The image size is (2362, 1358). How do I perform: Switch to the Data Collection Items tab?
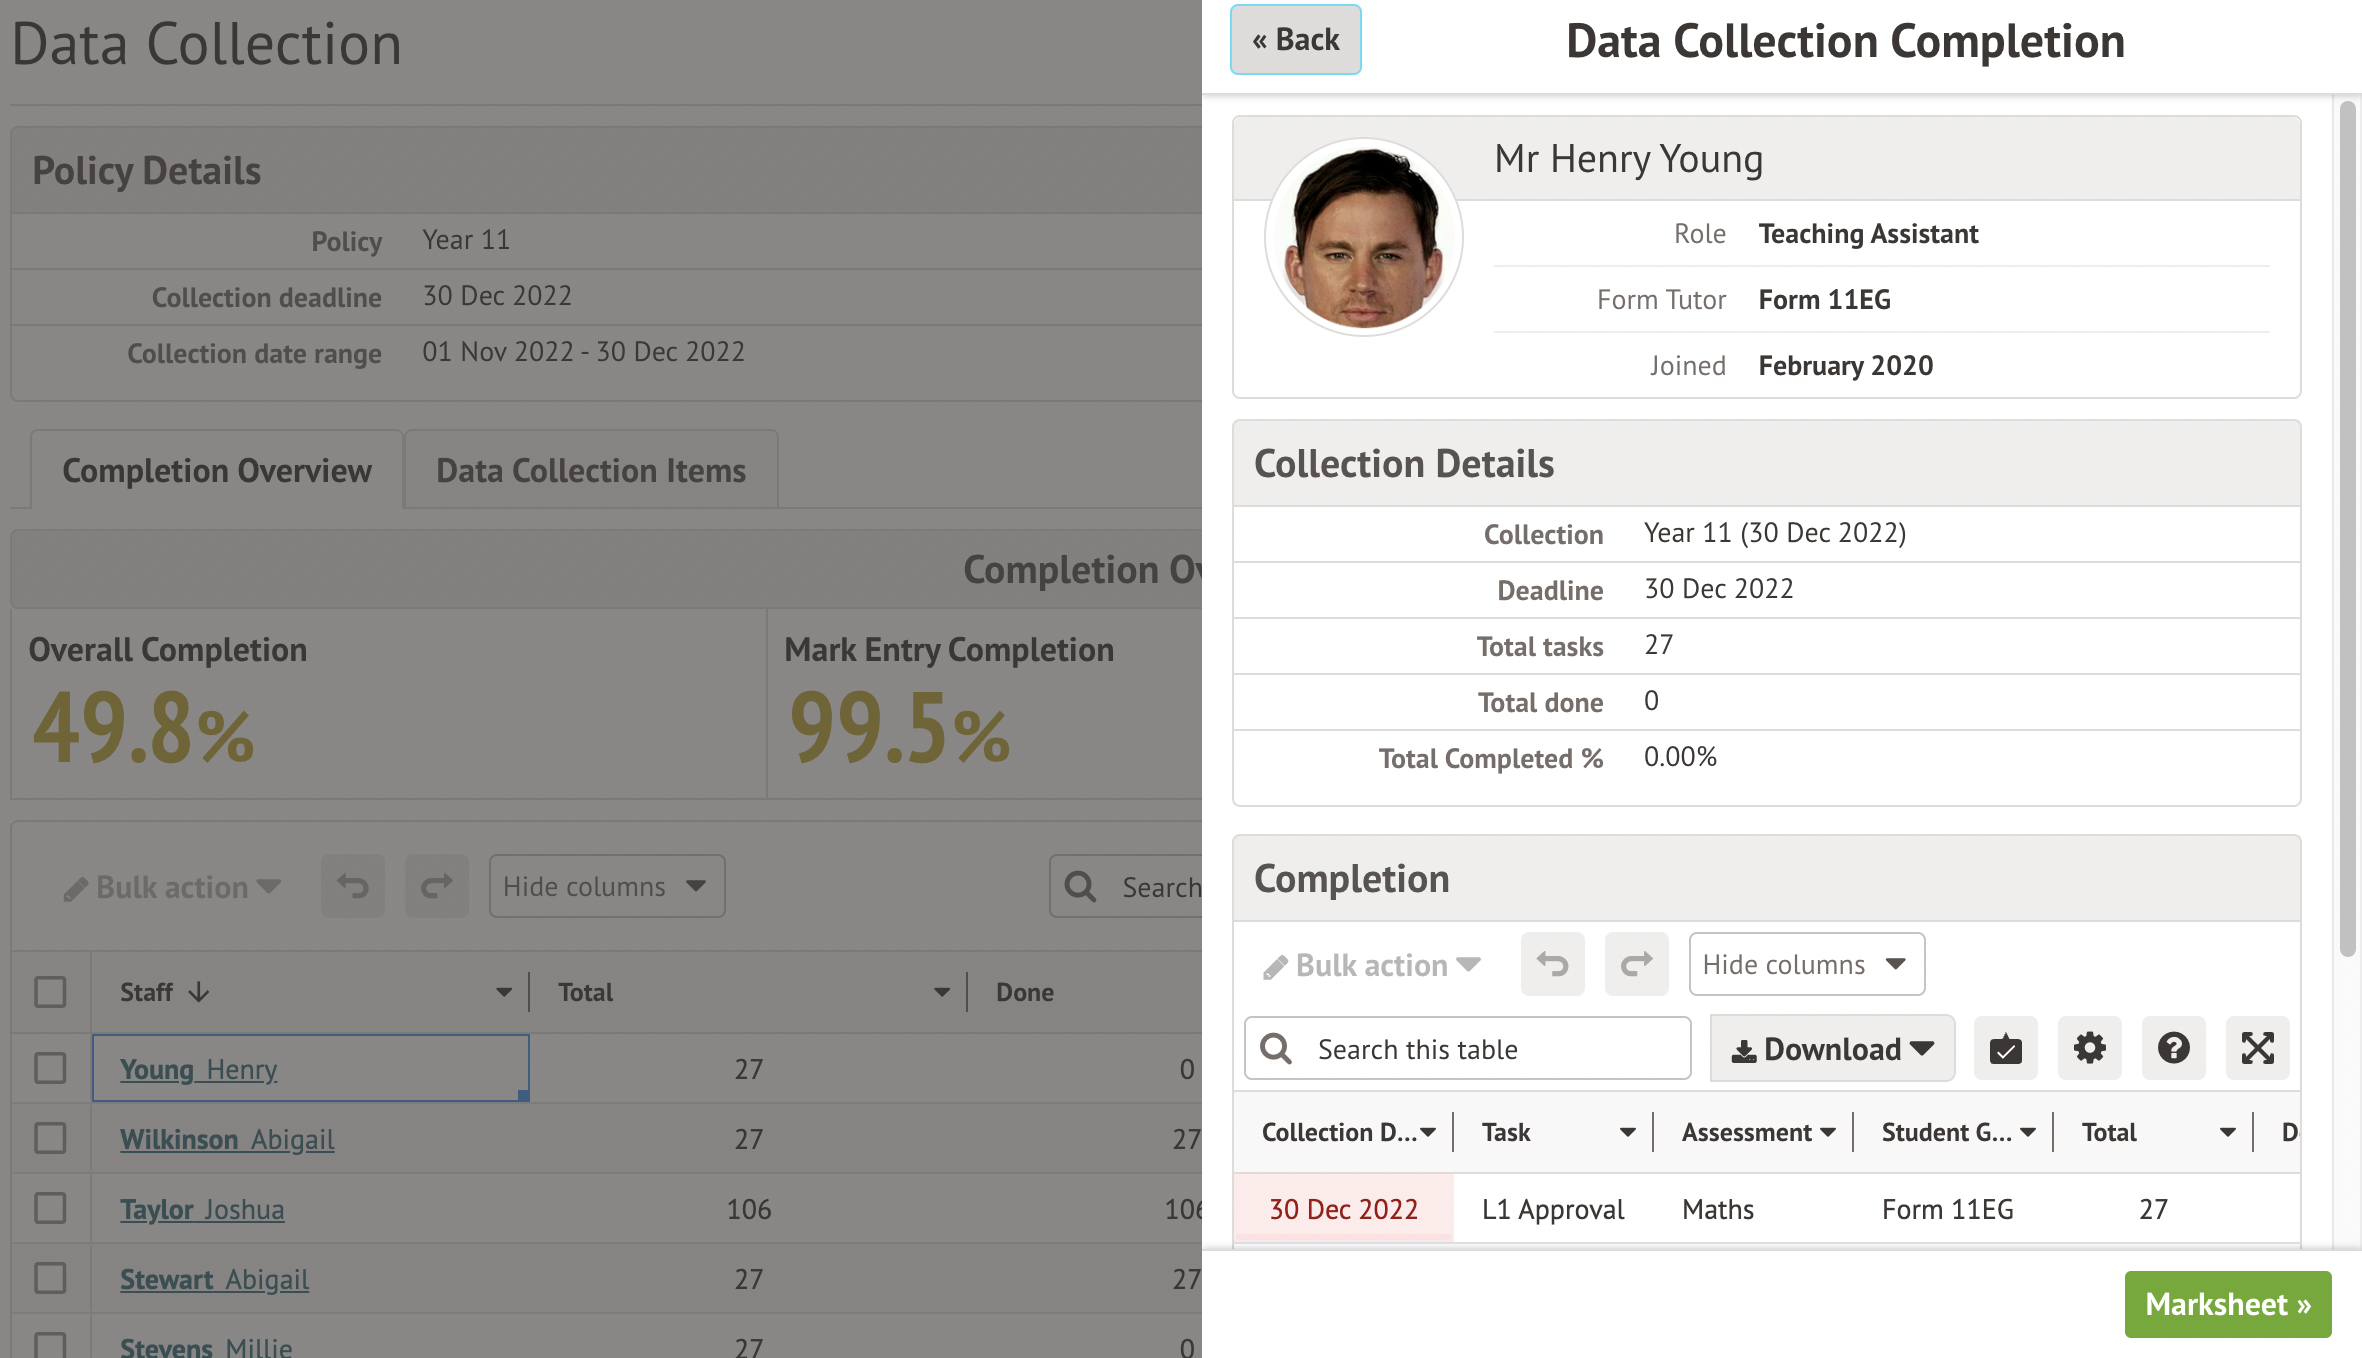coord(589,470)
